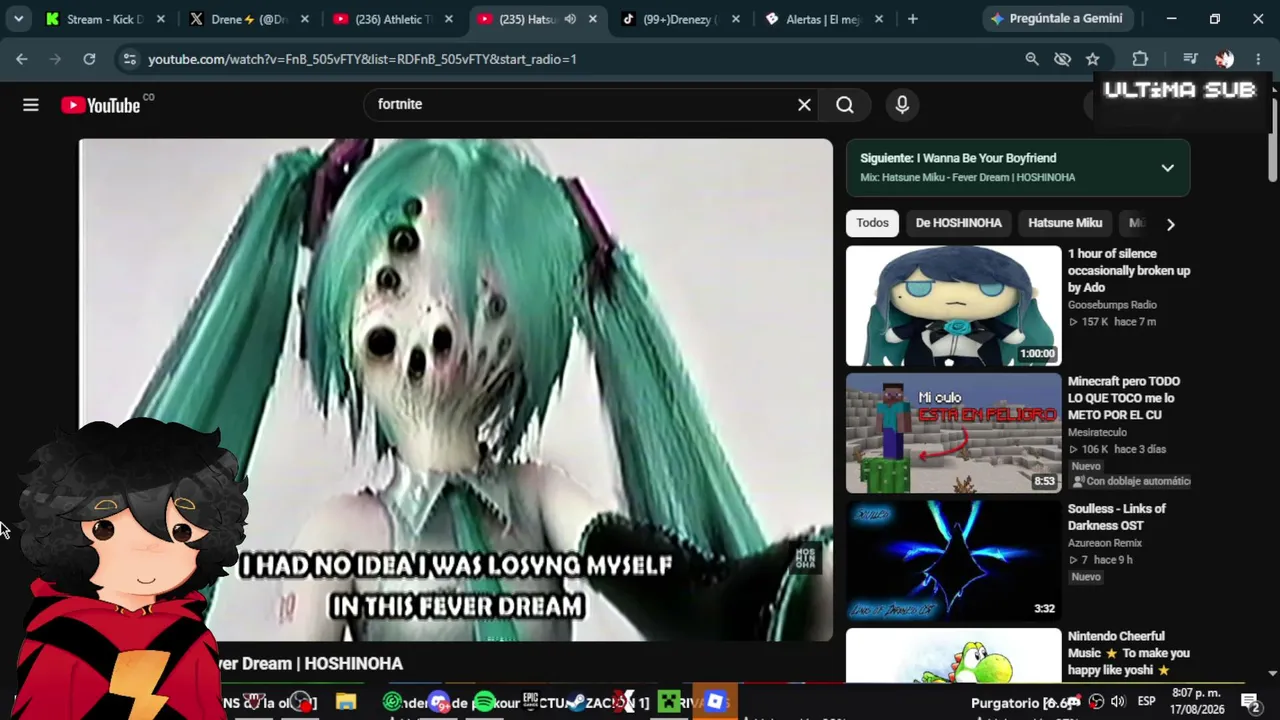
Task: Open Spotify from the taskbar
Action: pos(484,702)
